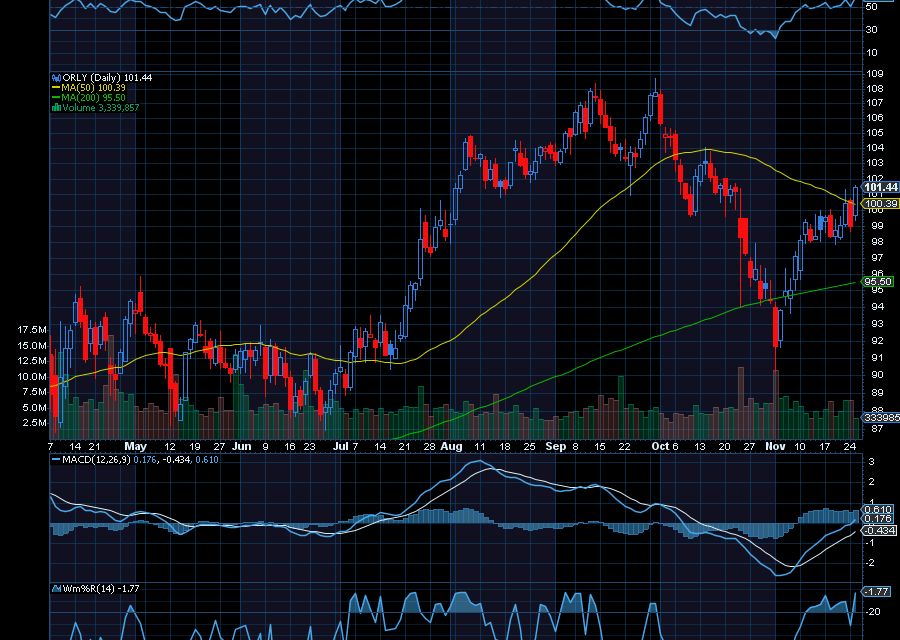Click the Wm%R indicator icon in the bottom pane
This screenshot has width=900, height=640.
tap(56, 590)
